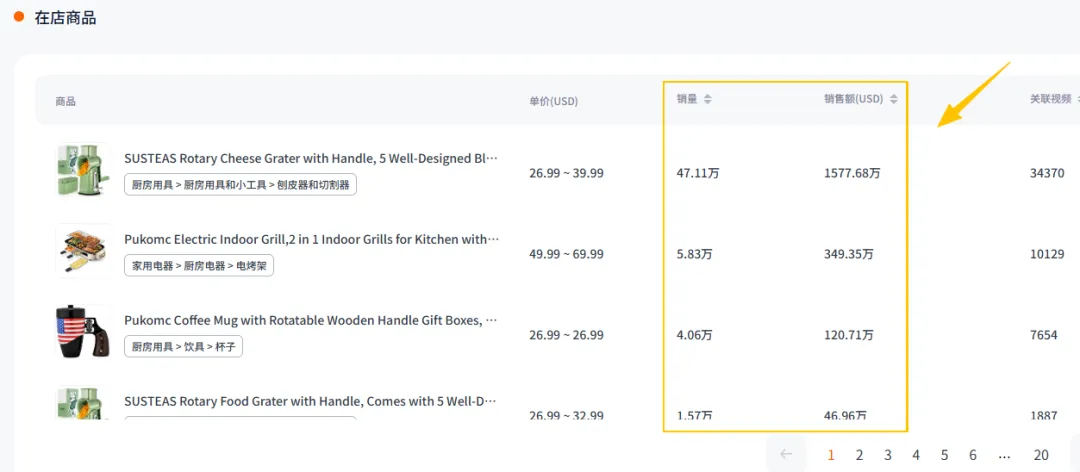Open Pukomc Coffee Mug product link
The width and height of the screenshot is (1080, 472).
310,320
